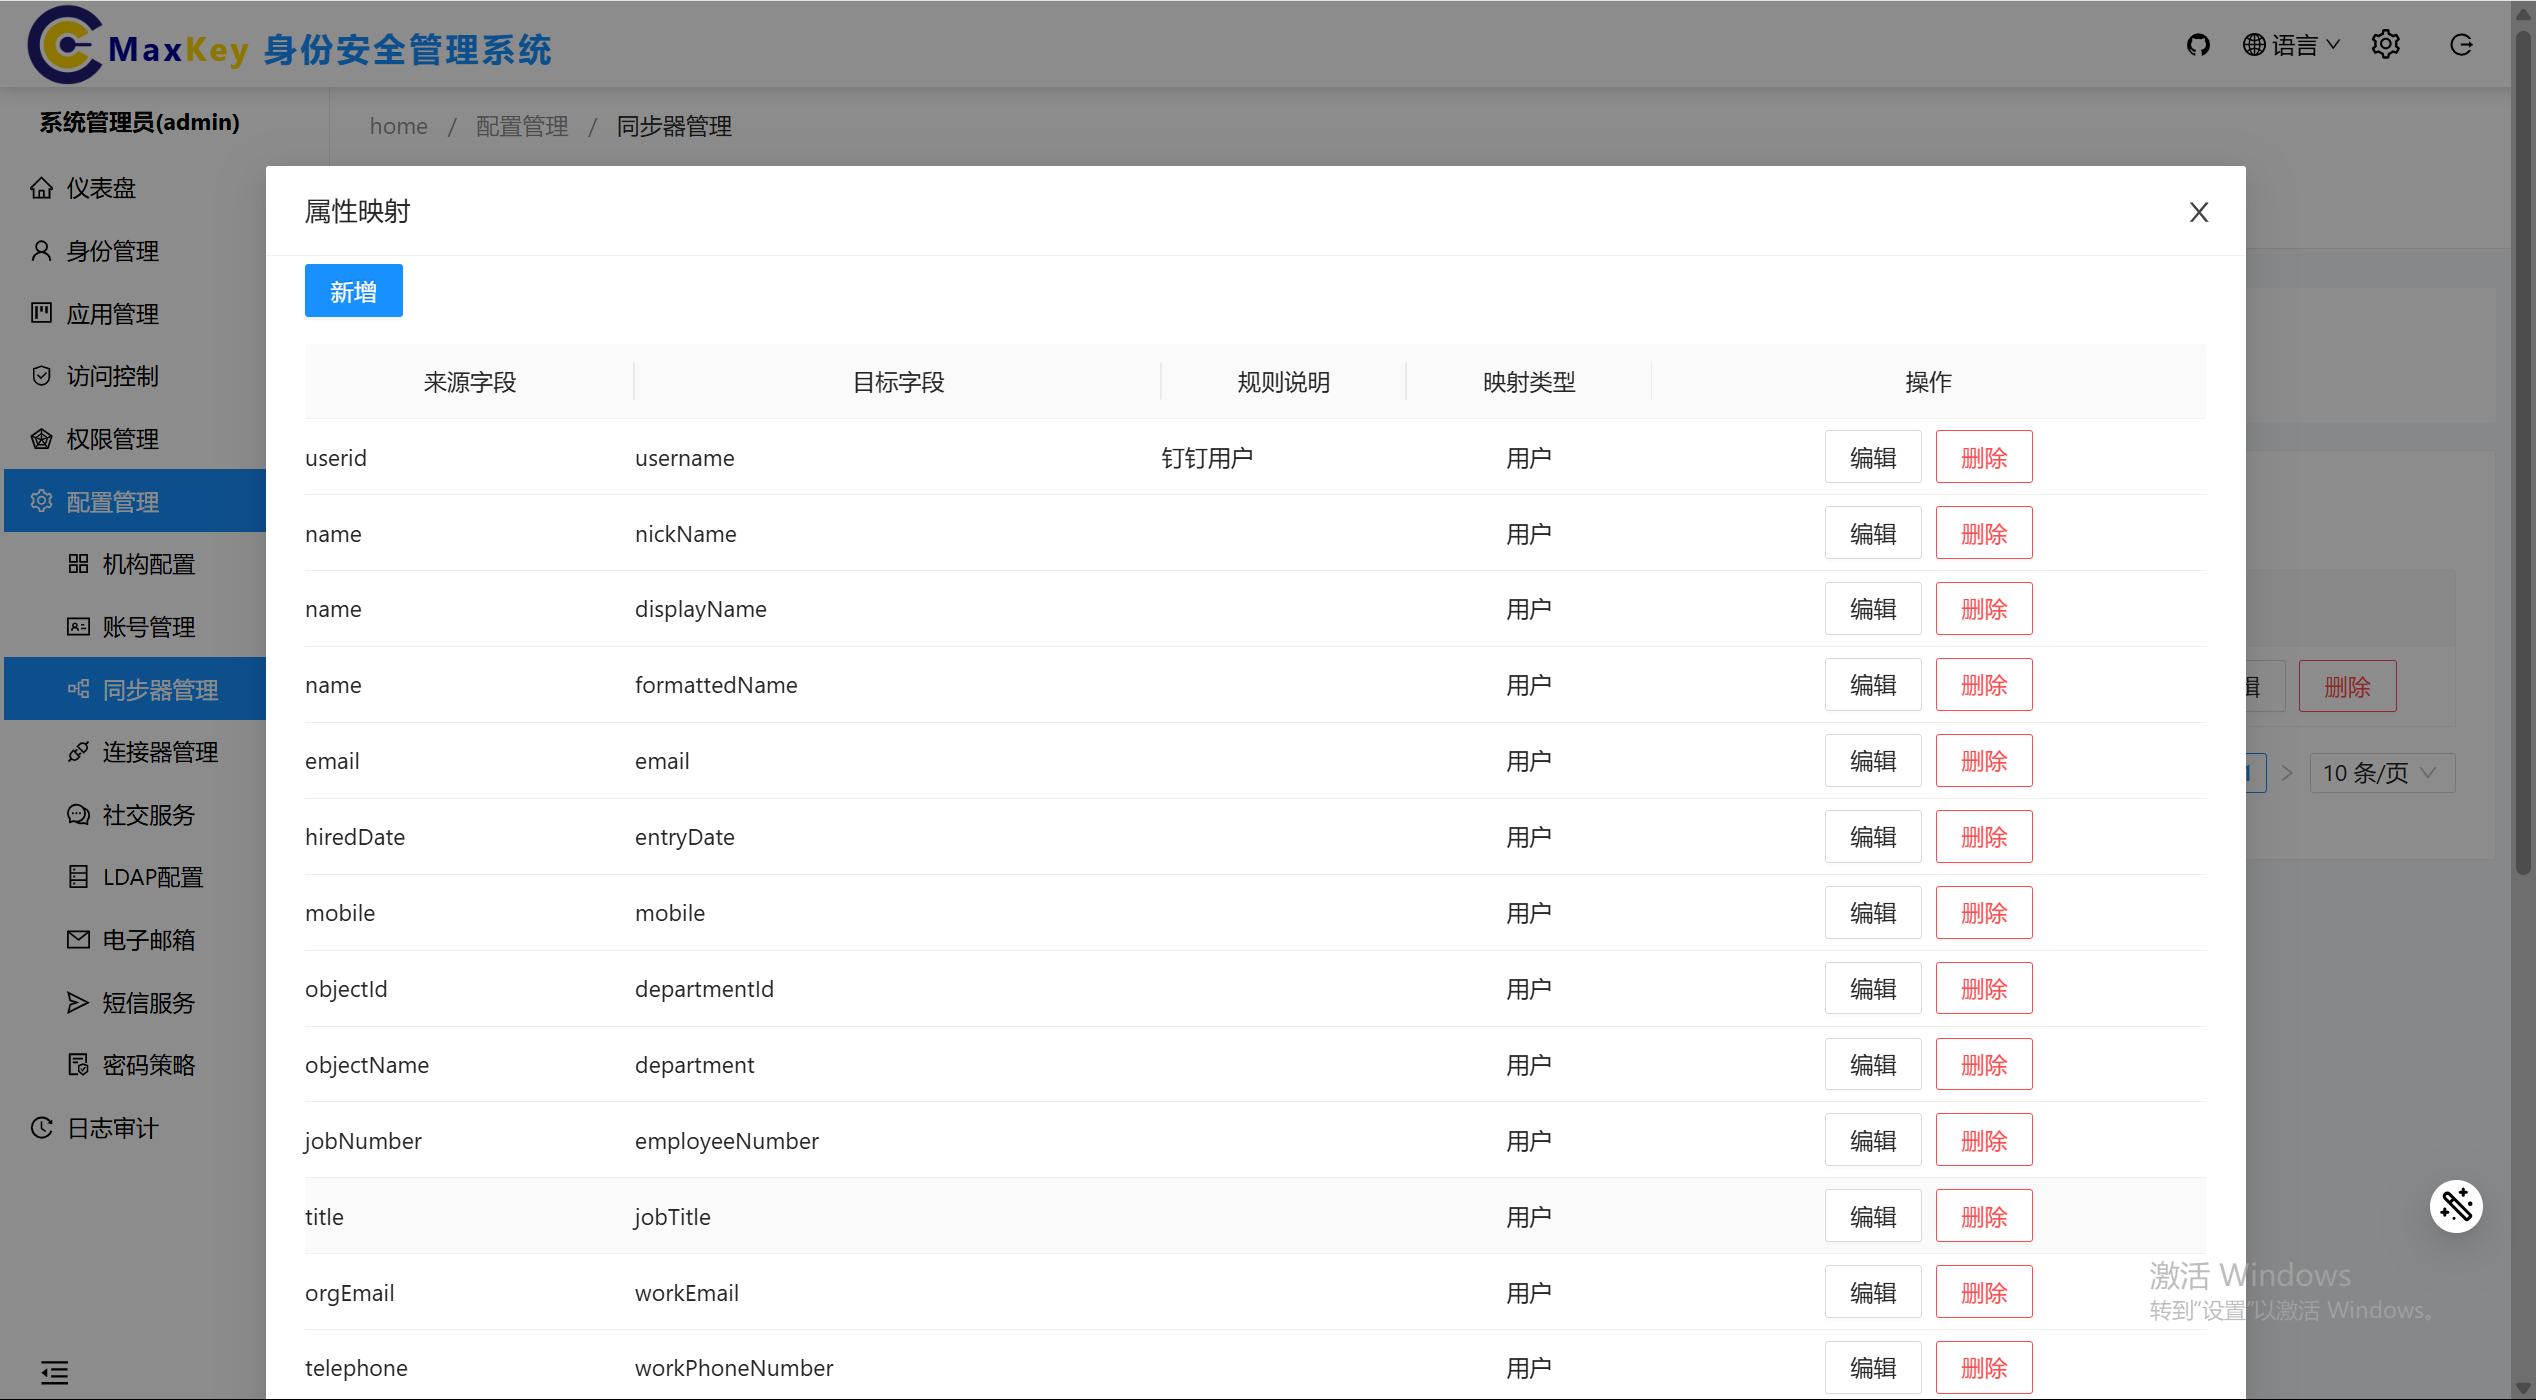The height and width of the screenshot is (1400, 2536).
Task: Click the blue 新增 button
Action: pyautogui.click(x=353, y=291)
